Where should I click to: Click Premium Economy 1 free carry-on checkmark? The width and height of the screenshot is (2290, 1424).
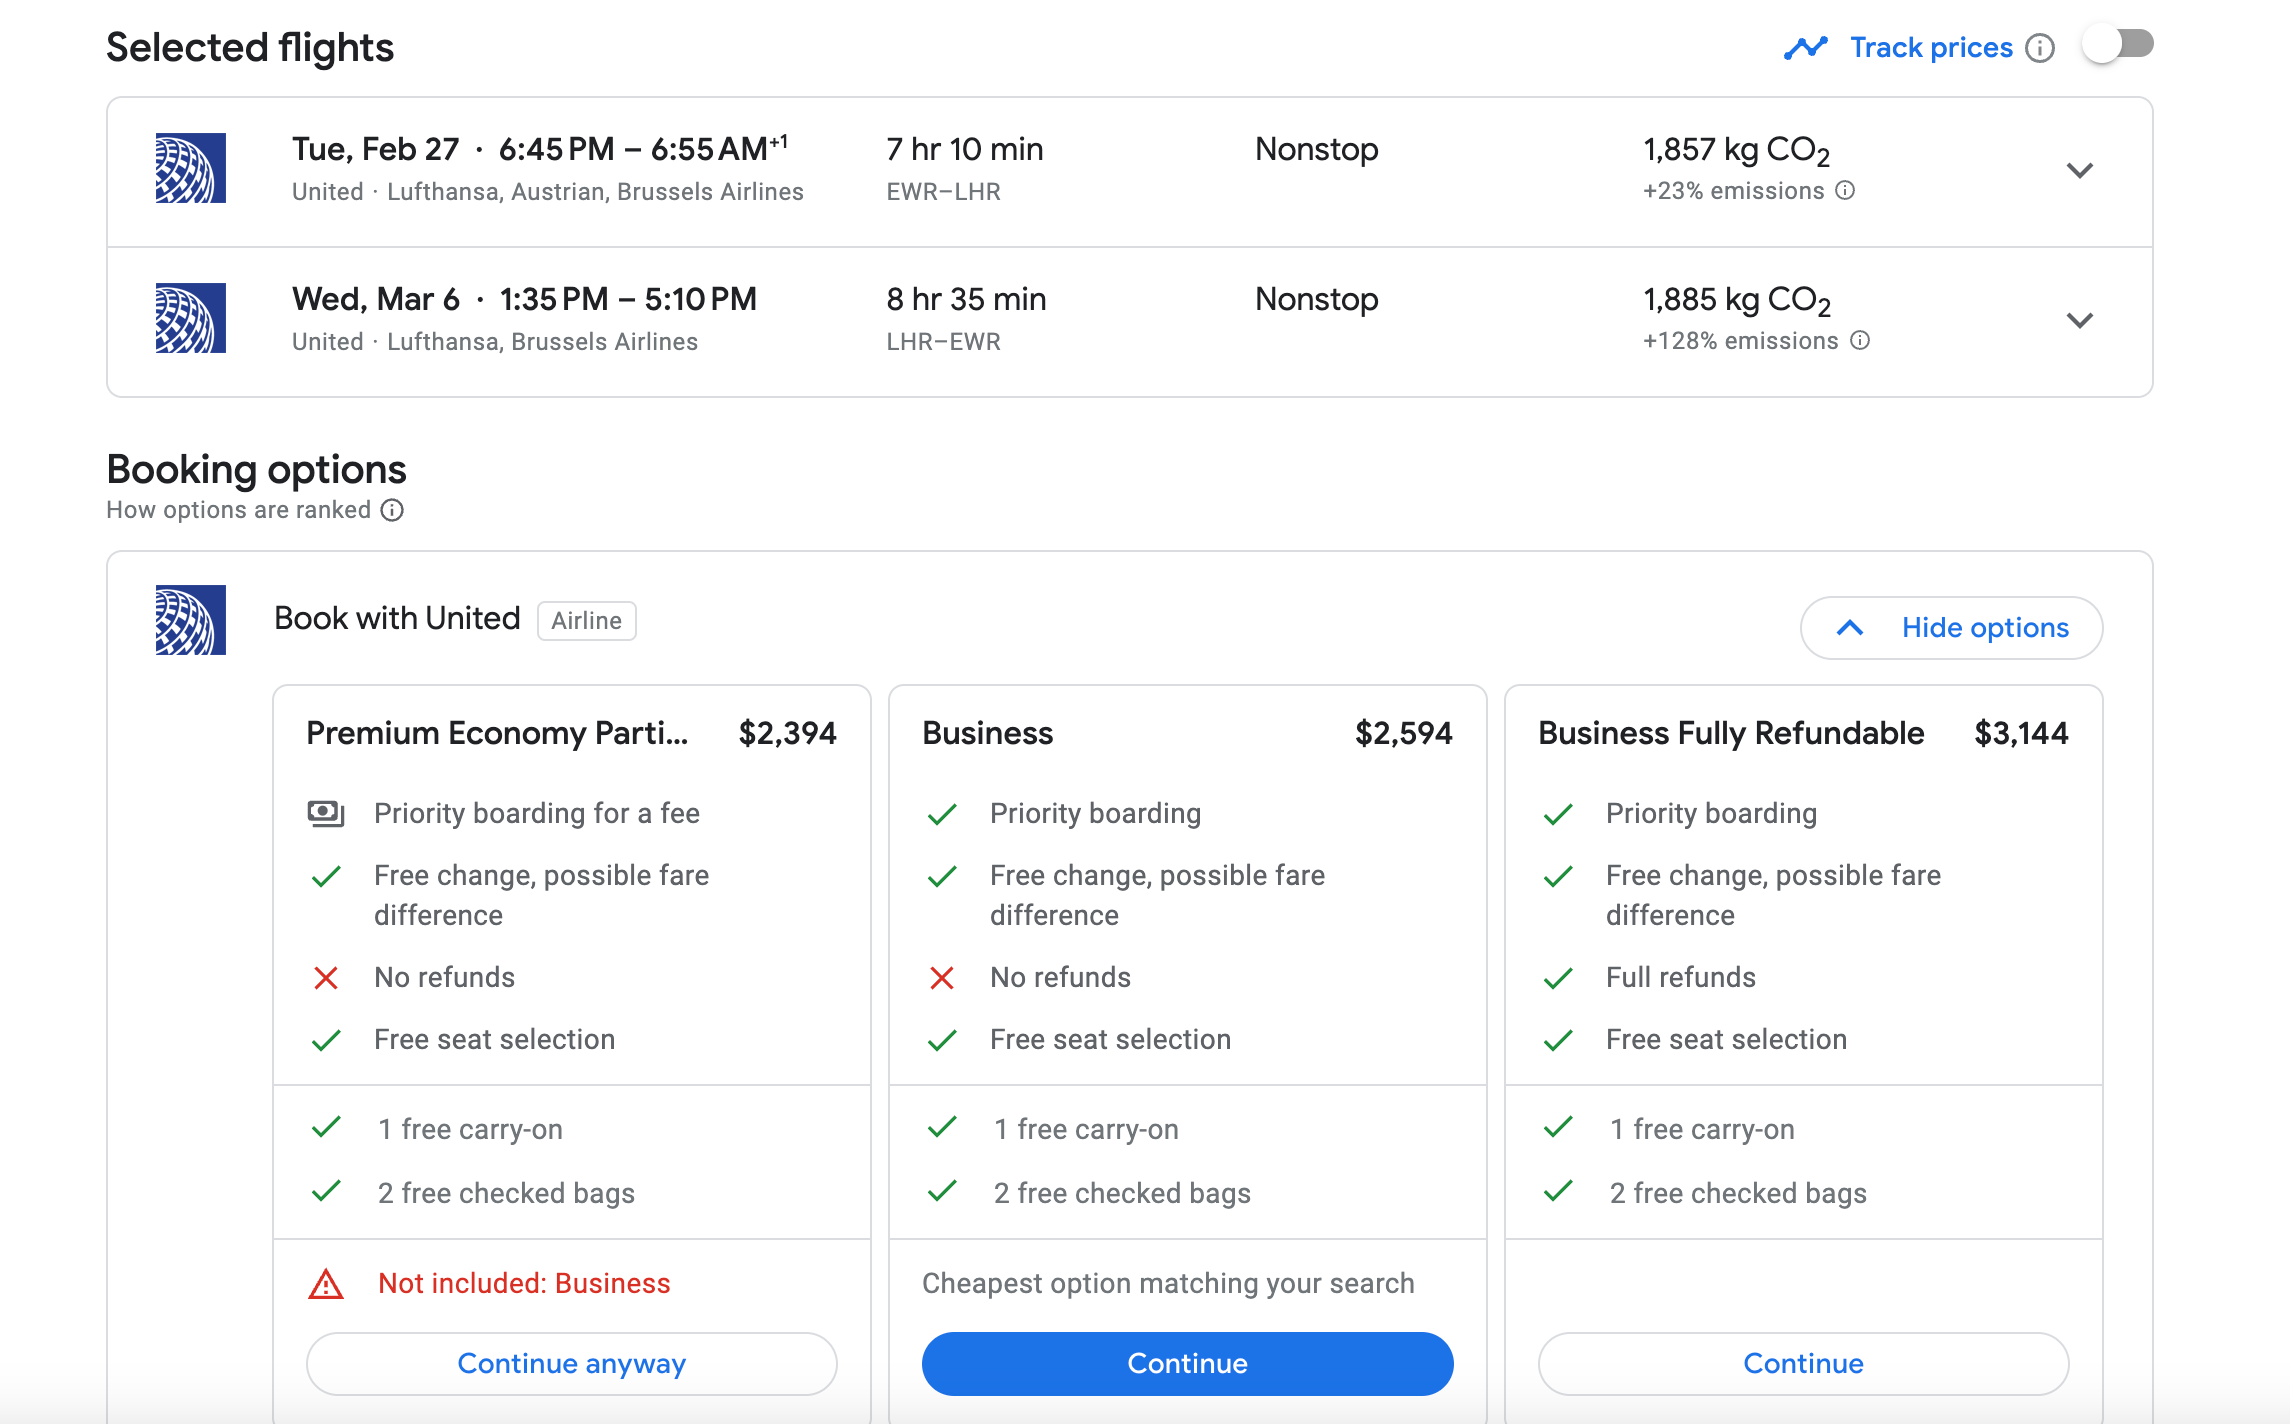click(326, 1127)
